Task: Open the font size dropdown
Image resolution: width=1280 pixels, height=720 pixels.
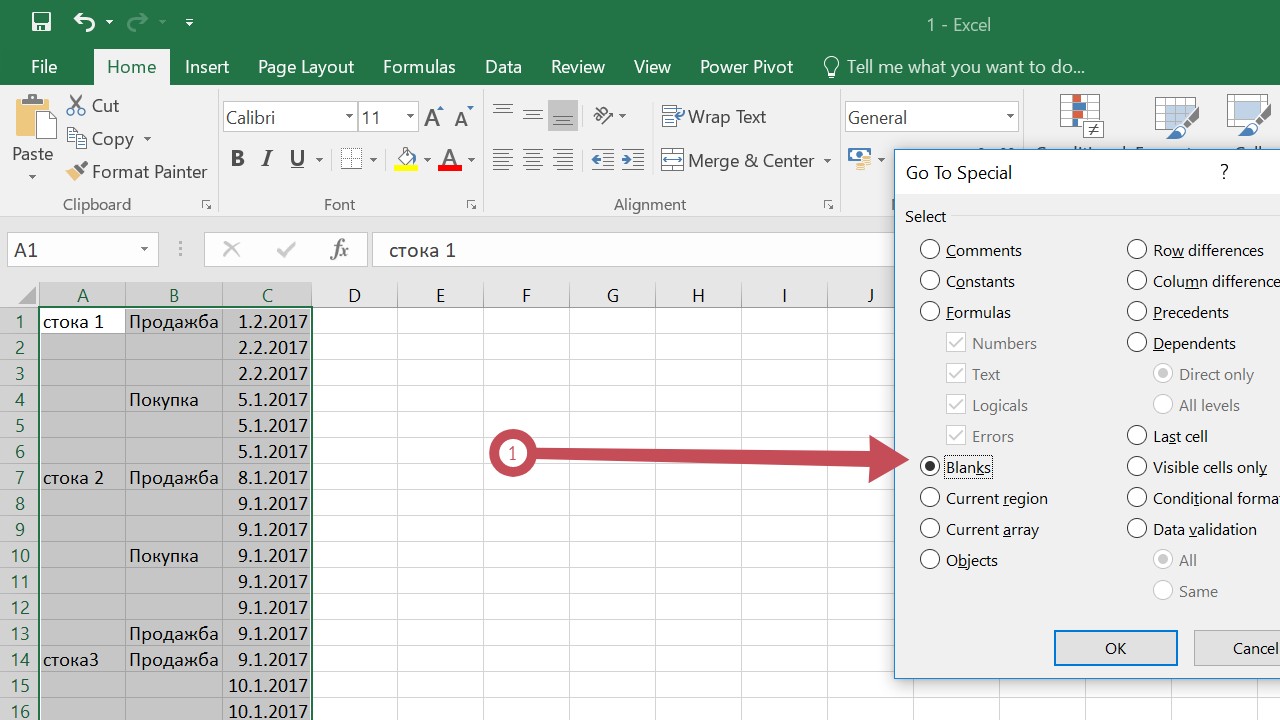Action: [410, 117]
